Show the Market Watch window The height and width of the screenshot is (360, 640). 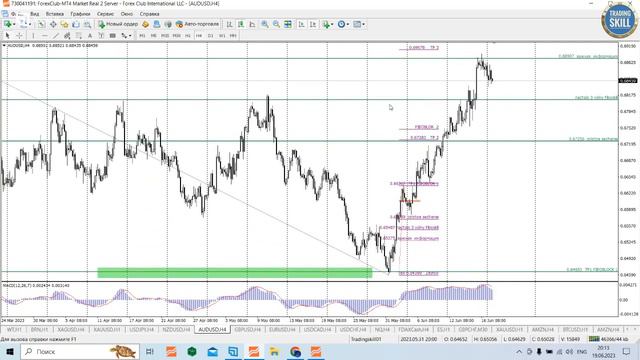coord(42,24)
